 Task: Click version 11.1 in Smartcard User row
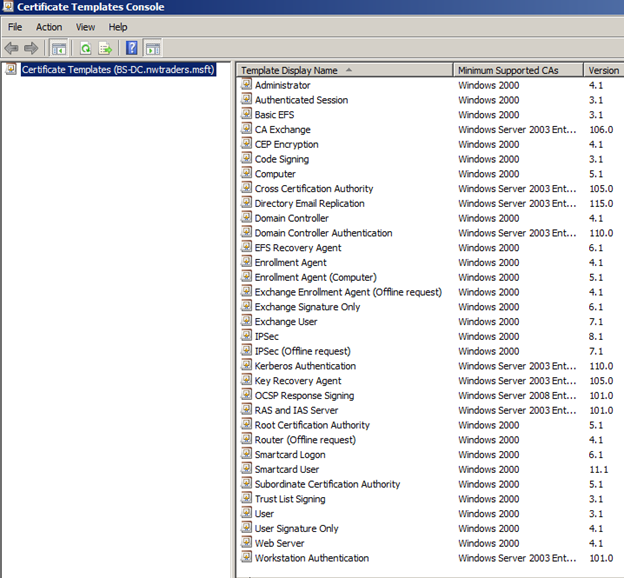point(599,469)
